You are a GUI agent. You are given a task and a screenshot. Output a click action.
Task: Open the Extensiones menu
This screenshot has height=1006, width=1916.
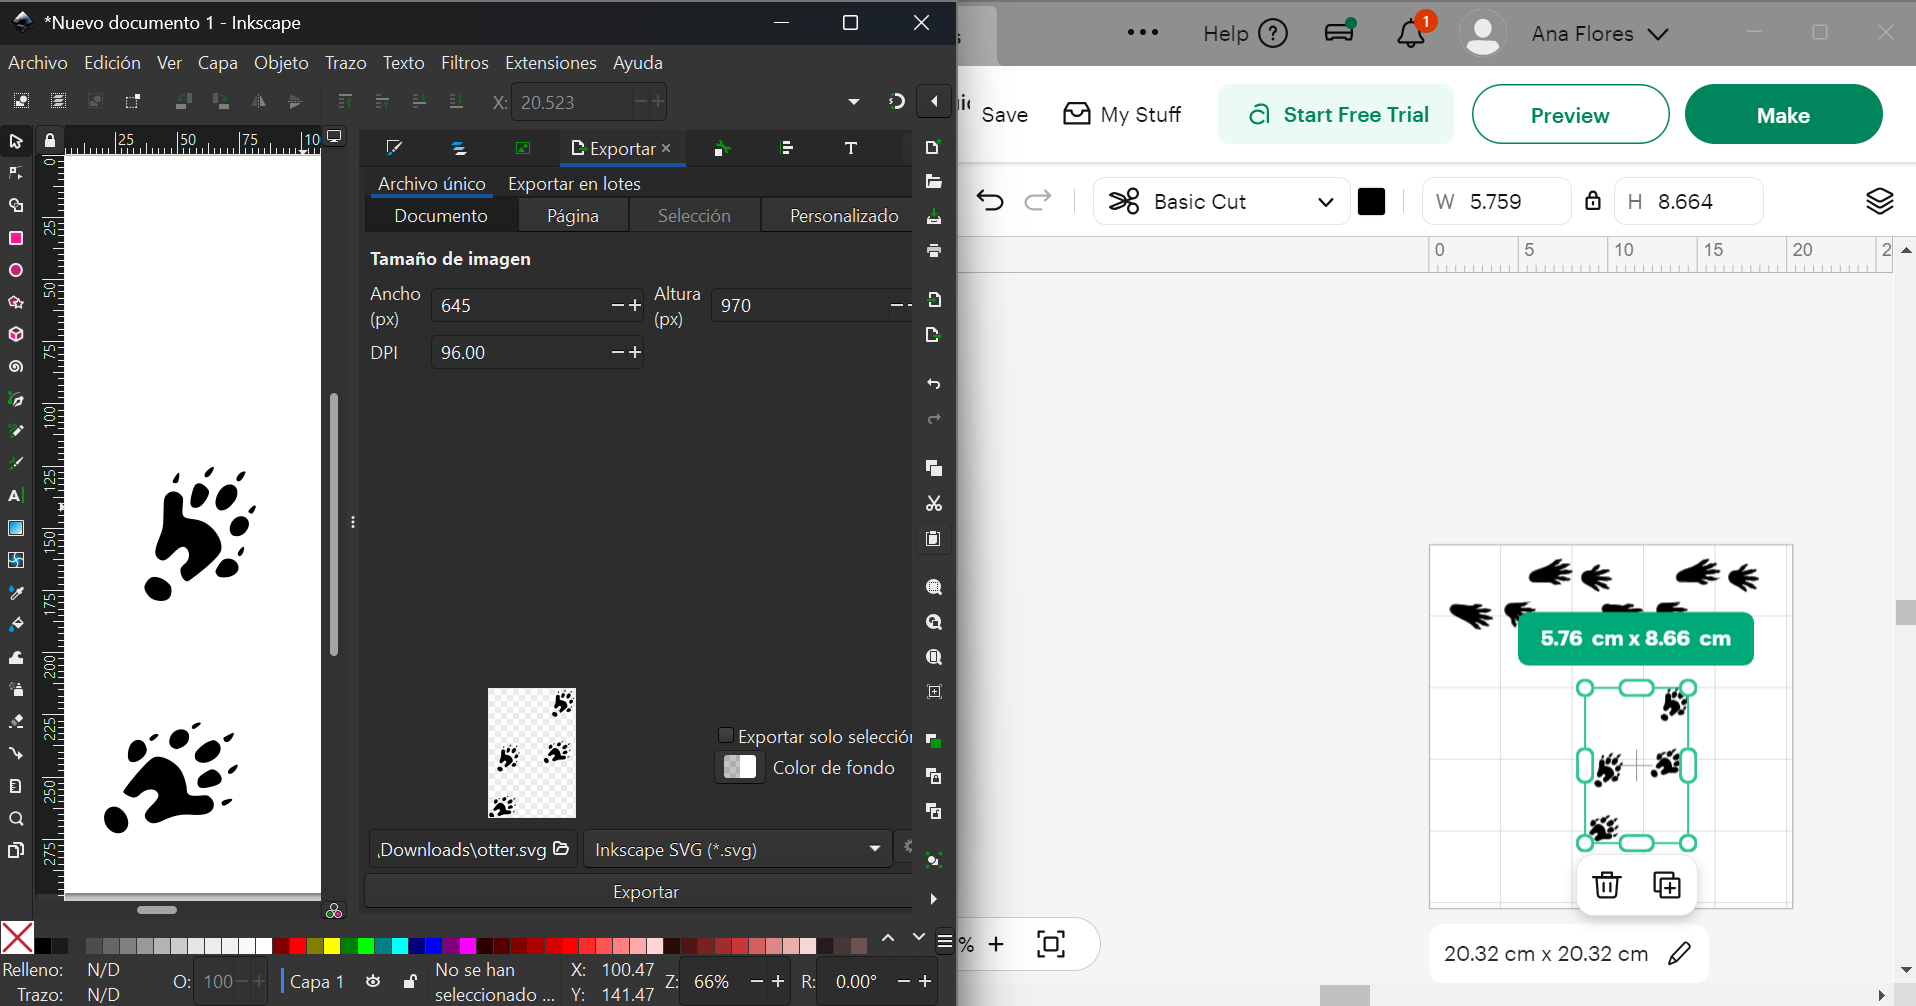pyautogui.click(x=551, y=63)
